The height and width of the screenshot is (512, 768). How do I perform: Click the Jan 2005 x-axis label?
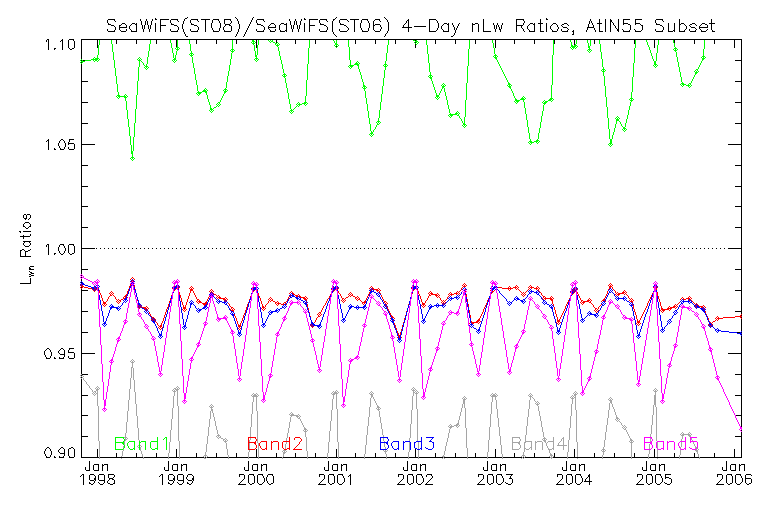click(x=654, y=473)
